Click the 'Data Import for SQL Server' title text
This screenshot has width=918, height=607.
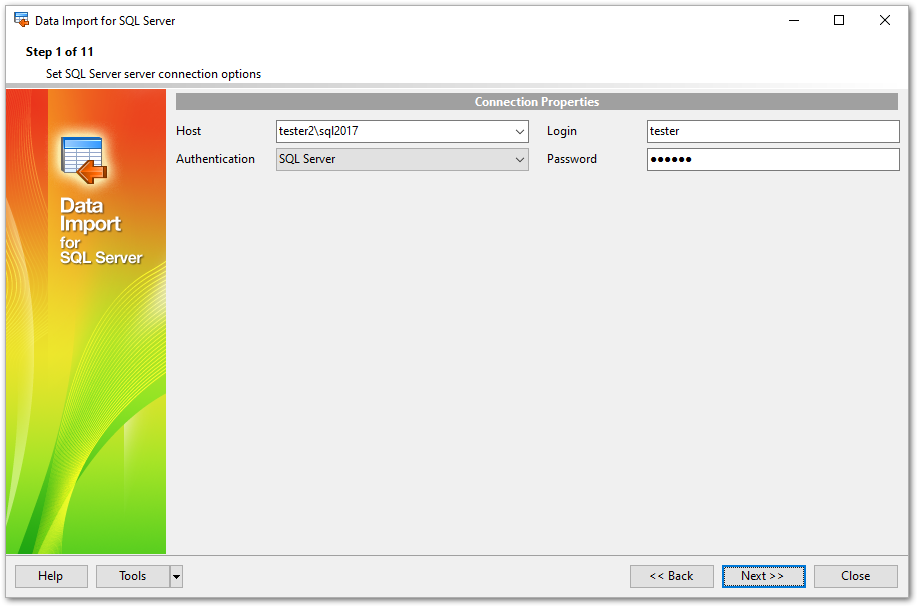coord(105,21)
